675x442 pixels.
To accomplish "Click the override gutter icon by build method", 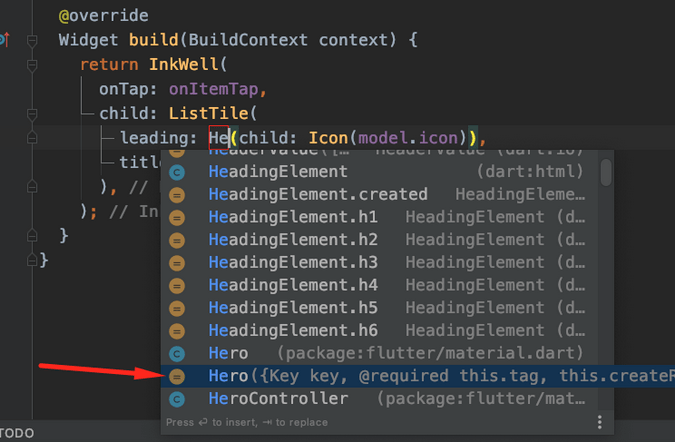I will (4, 41).
